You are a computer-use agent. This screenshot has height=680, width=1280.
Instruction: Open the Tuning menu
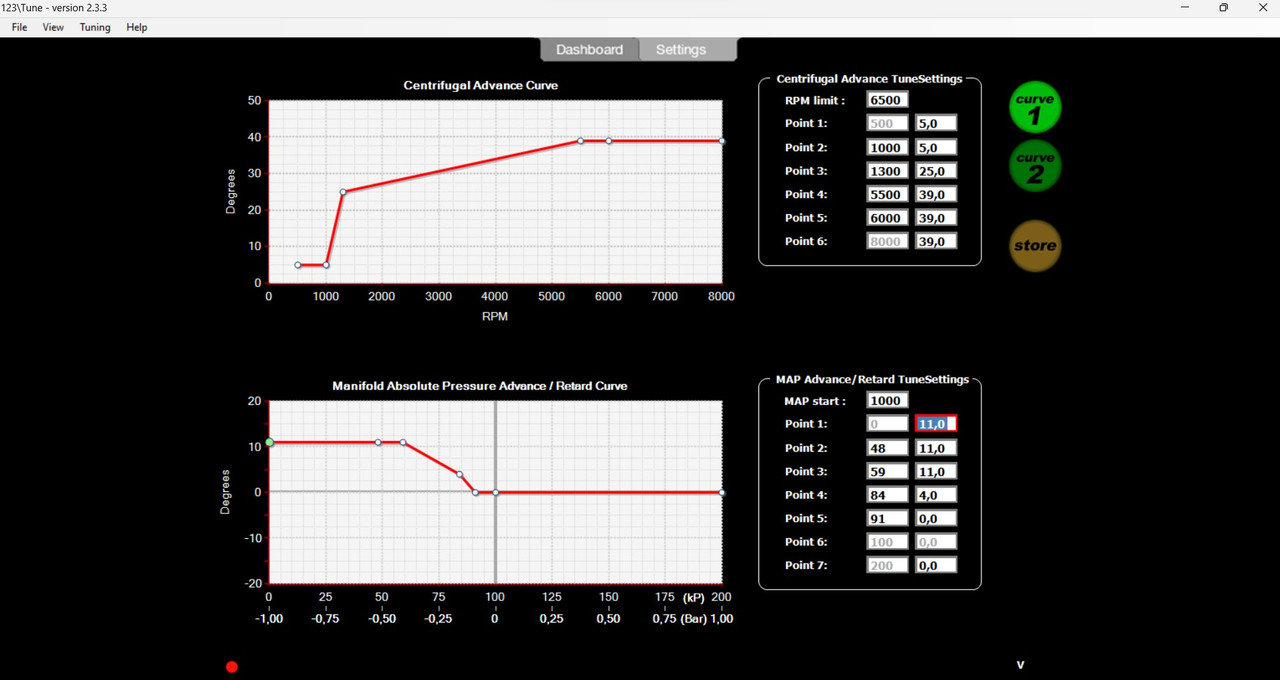tap(95, 27)
